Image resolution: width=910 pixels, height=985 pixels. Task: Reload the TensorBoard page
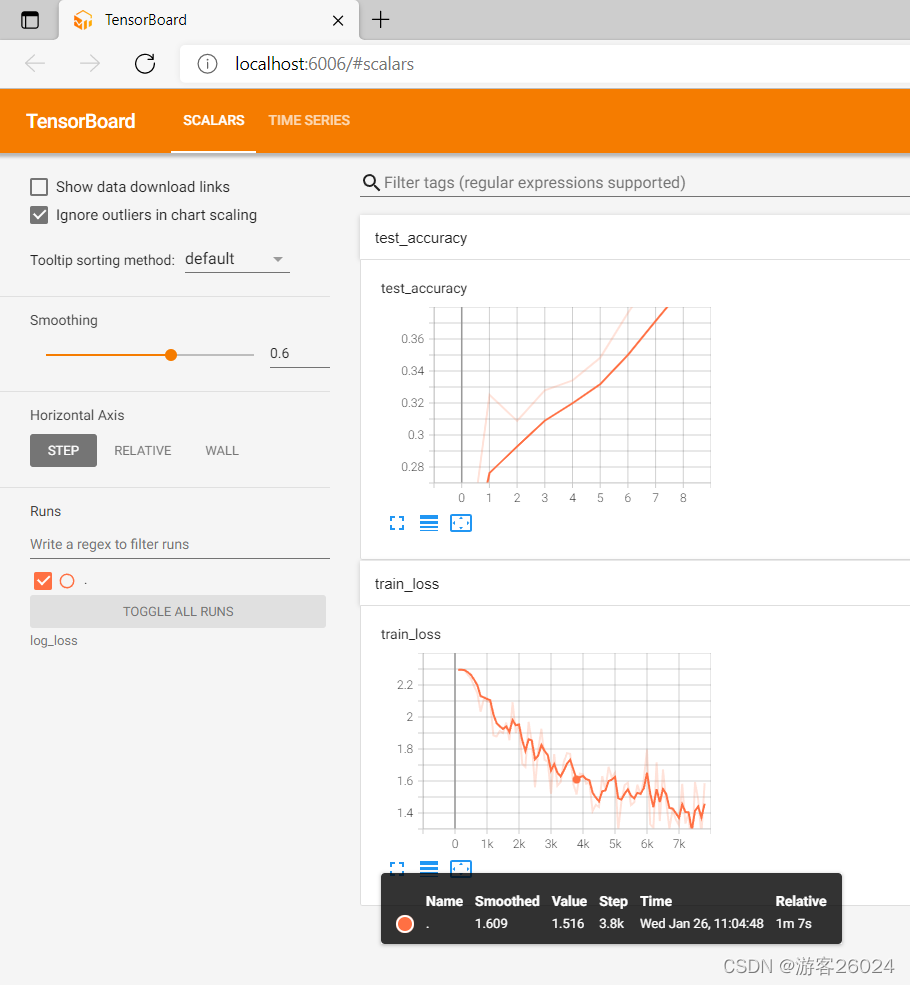click(145, 63)
